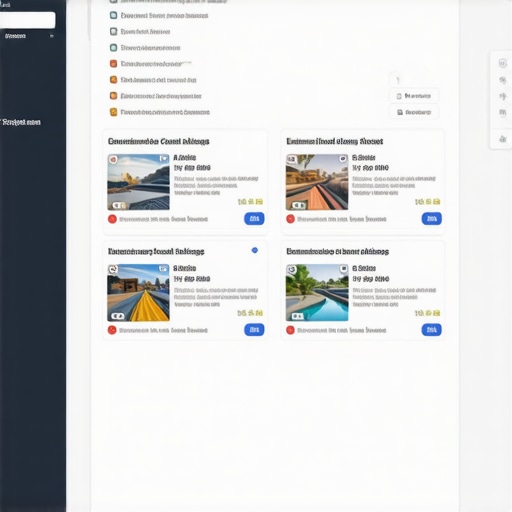The height and width of the screenshot is (512, 512).
Task: Click the bottom right-toolbar icon below the divider
Action: (502, 139)
